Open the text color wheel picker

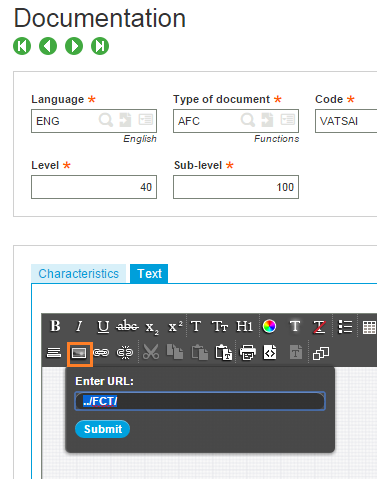(x=269, y=326)
